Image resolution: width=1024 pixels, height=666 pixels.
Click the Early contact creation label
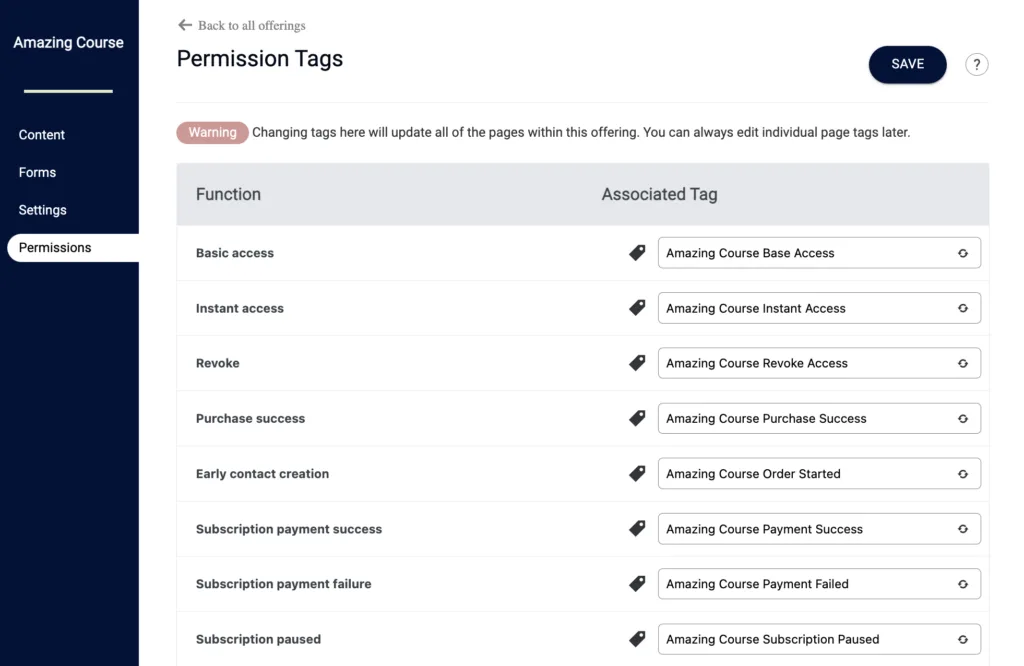point(263,473)
